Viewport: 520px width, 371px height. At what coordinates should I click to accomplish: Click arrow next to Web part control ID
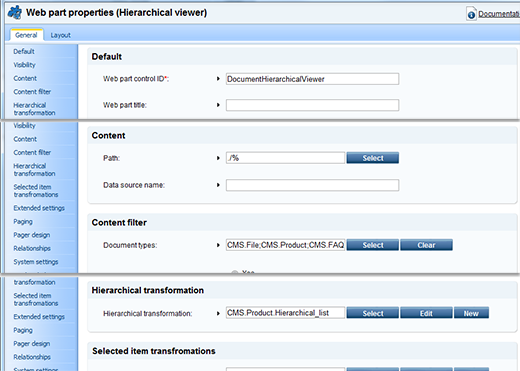click(218, 79)
